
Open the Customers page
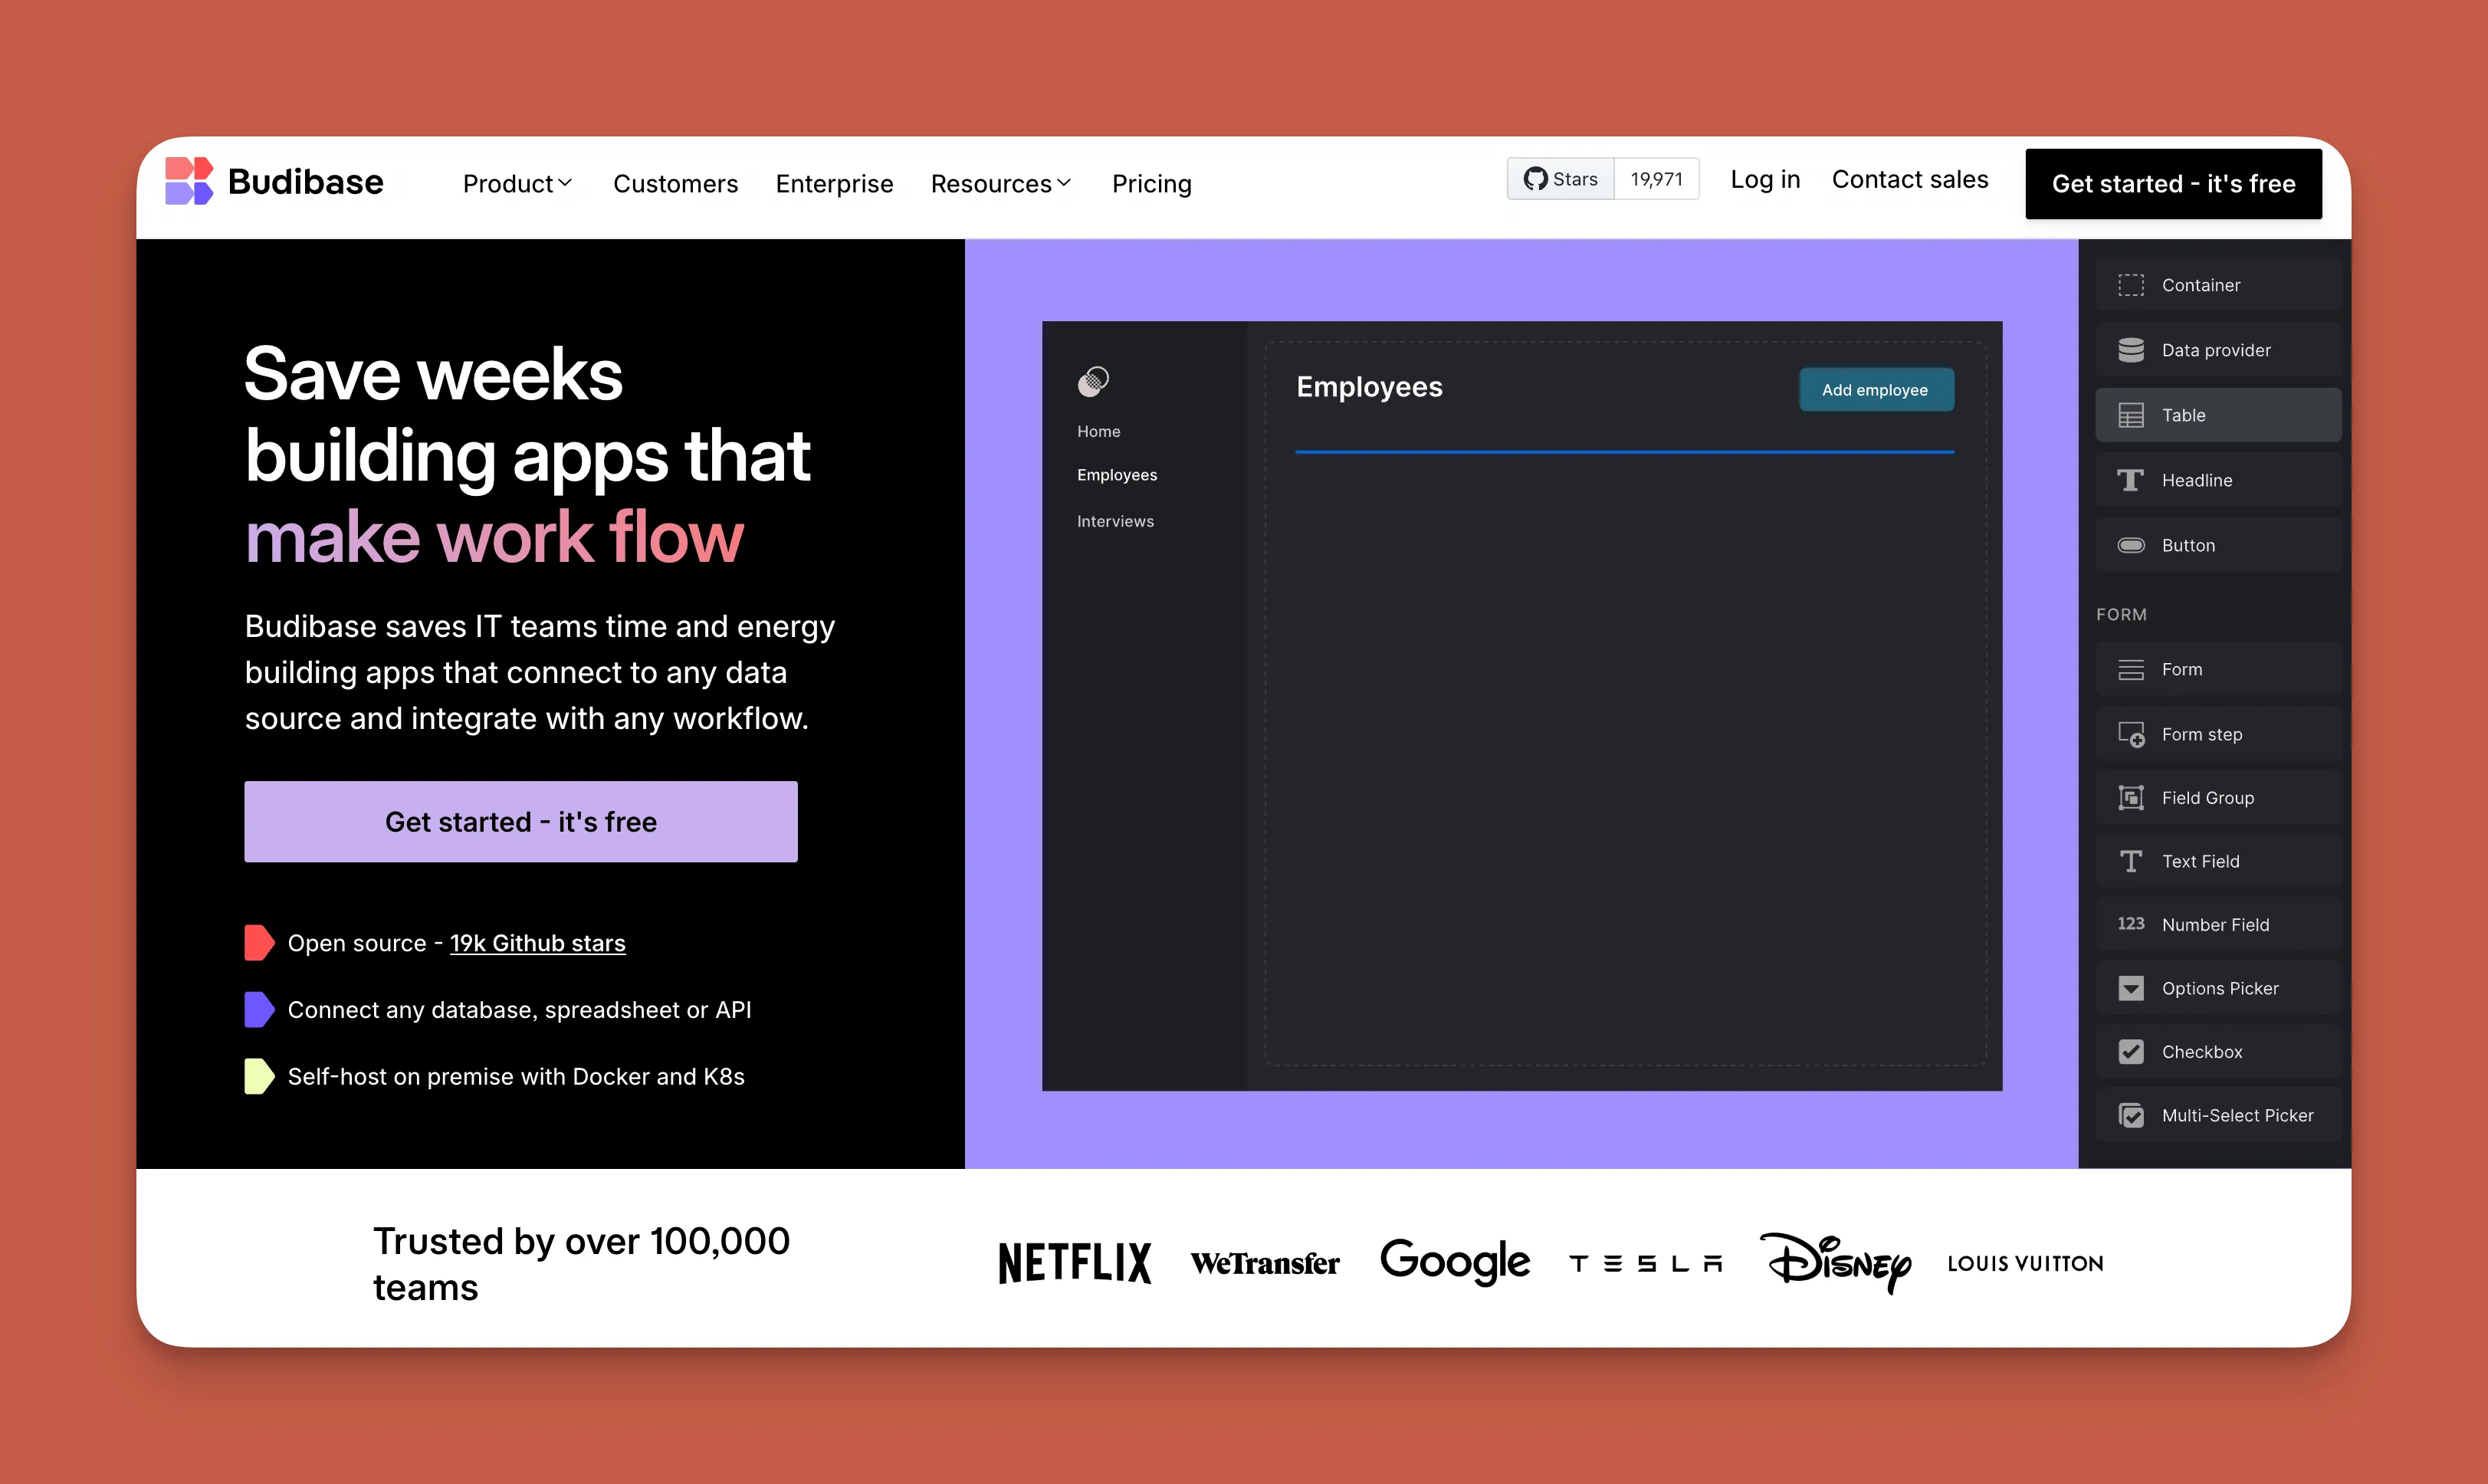[x=675, y=183]
